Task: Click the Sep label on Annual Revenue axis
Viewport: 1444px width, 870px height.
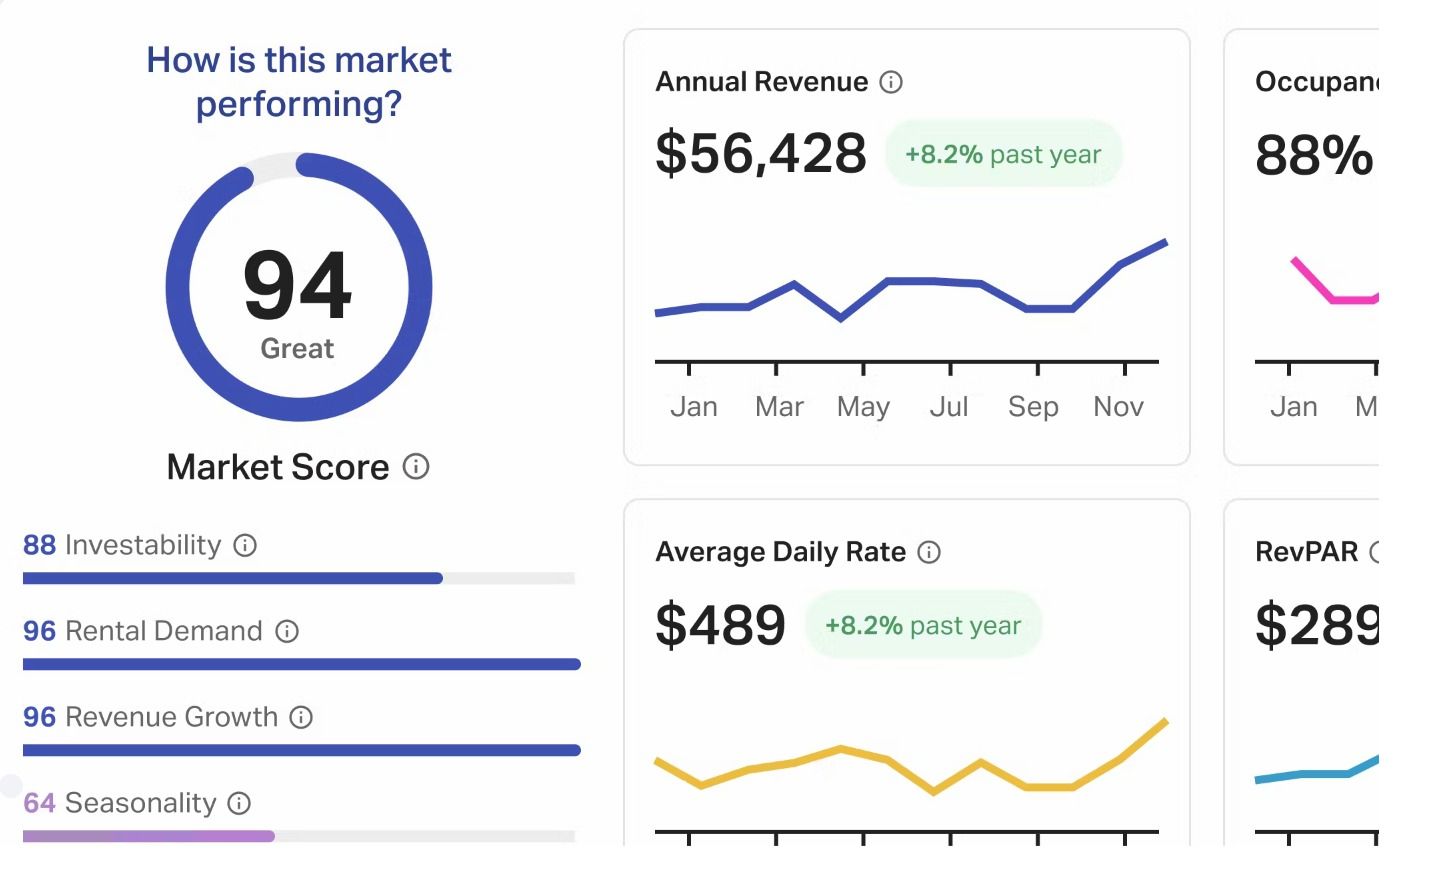Action: point(1033,408)
